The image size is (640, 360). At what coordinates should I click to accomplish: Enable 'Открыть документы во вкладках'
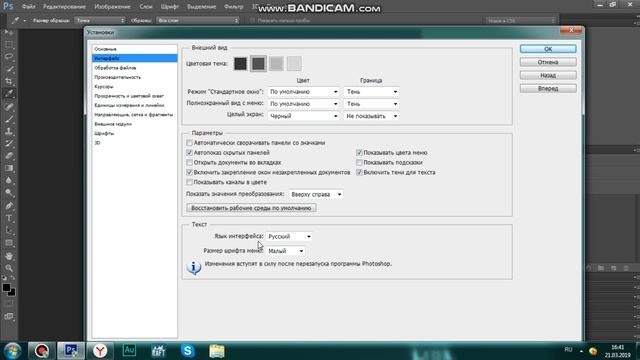tap(189, 162)
